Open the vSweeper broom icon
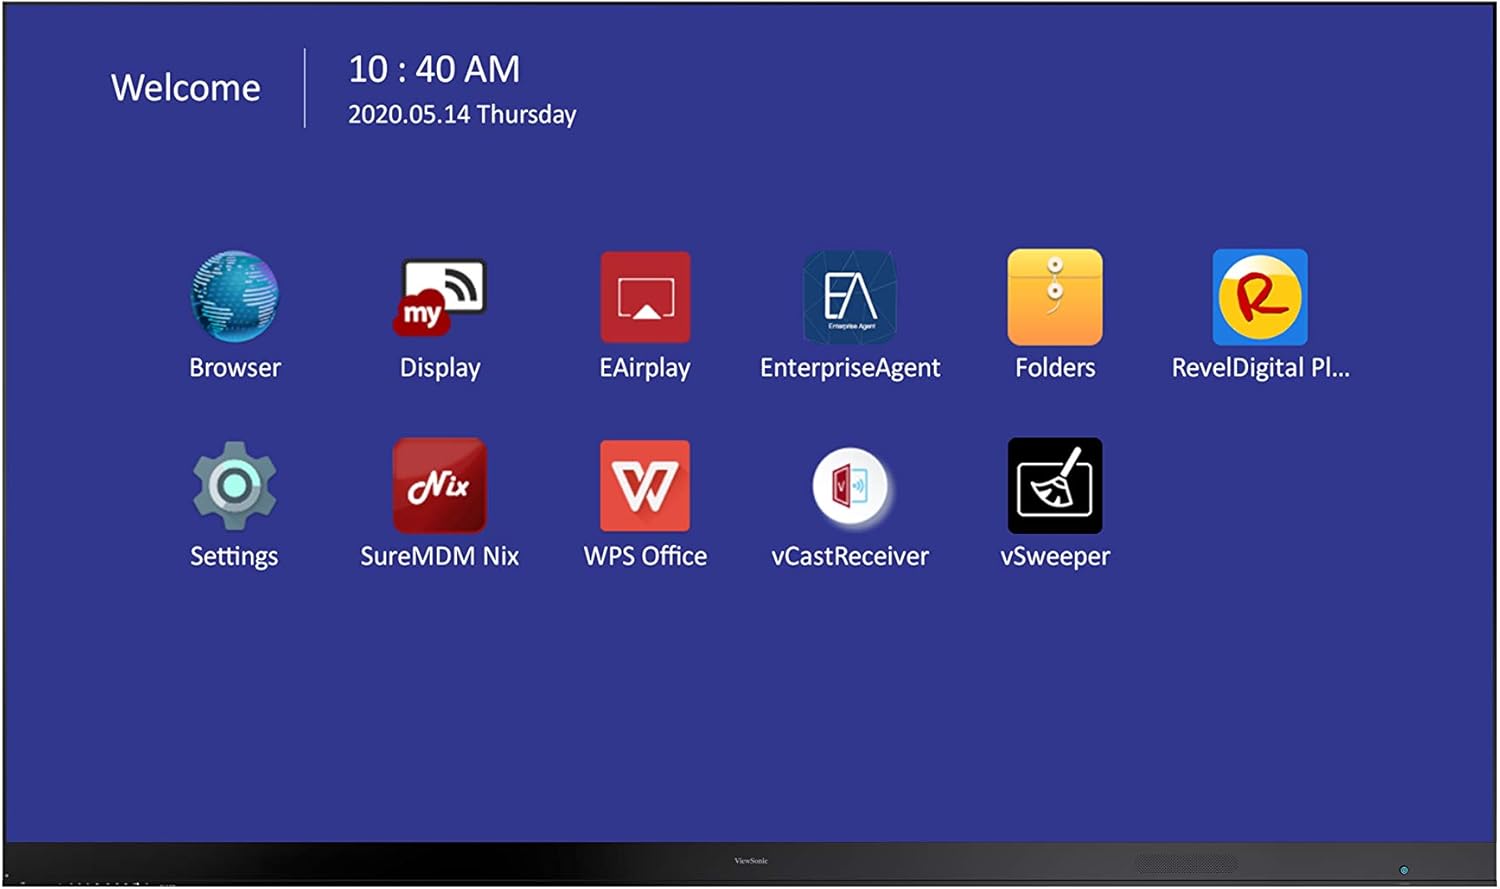 [x=1055, y=486]
